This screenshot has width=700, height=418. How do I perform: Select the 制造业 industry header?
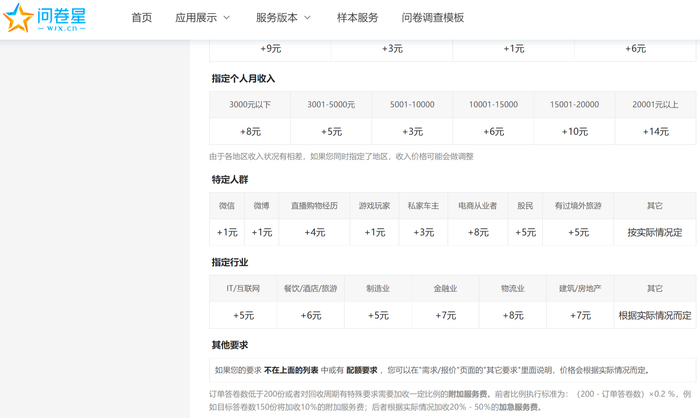pyautogui.click(x=378, y=288)
